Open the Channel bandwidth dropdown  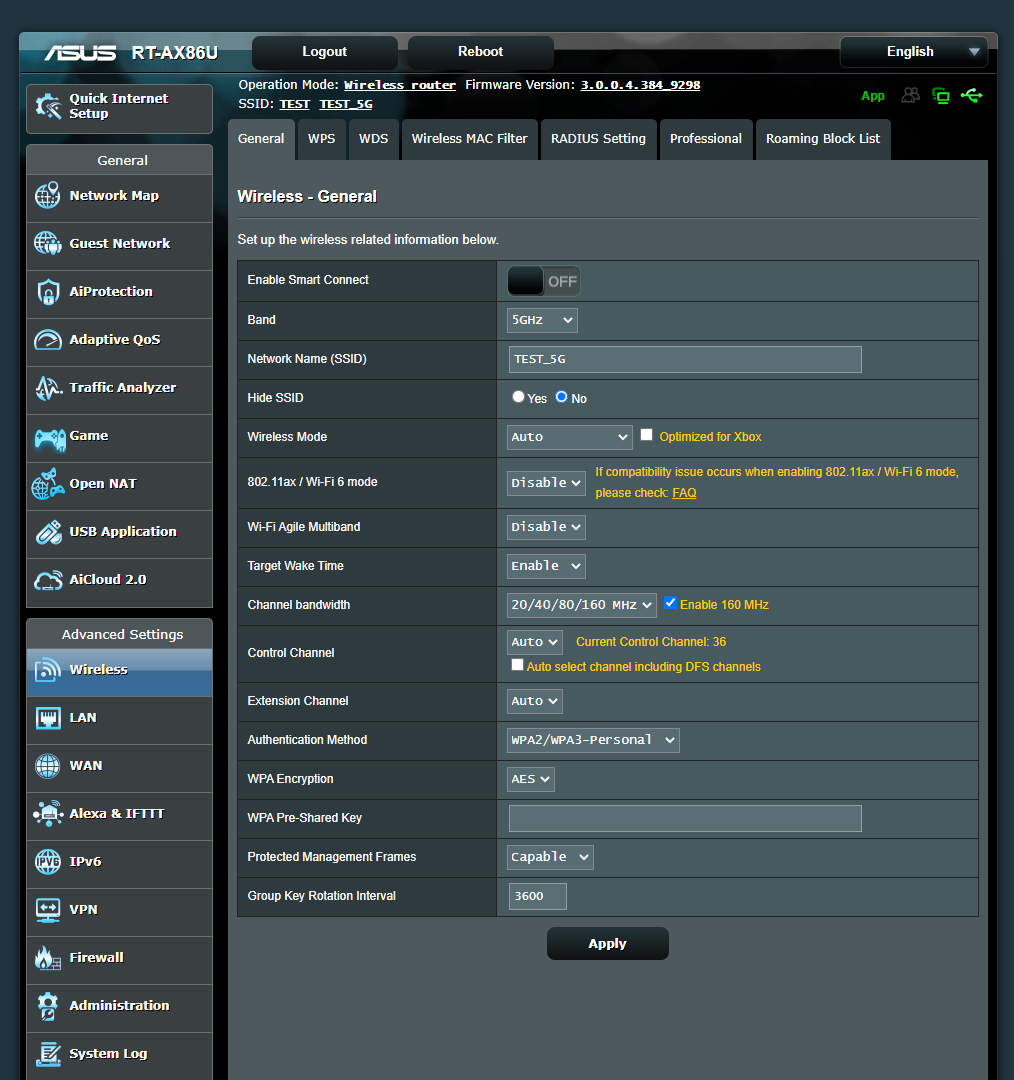pos(581,604)
